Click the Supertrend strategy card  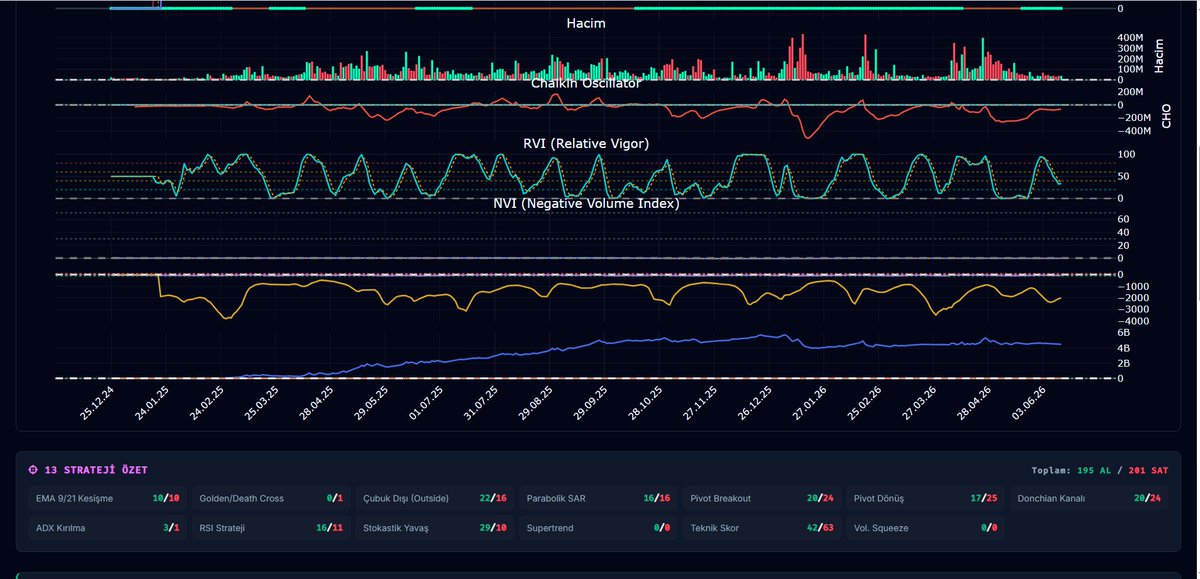click(599, 527)
